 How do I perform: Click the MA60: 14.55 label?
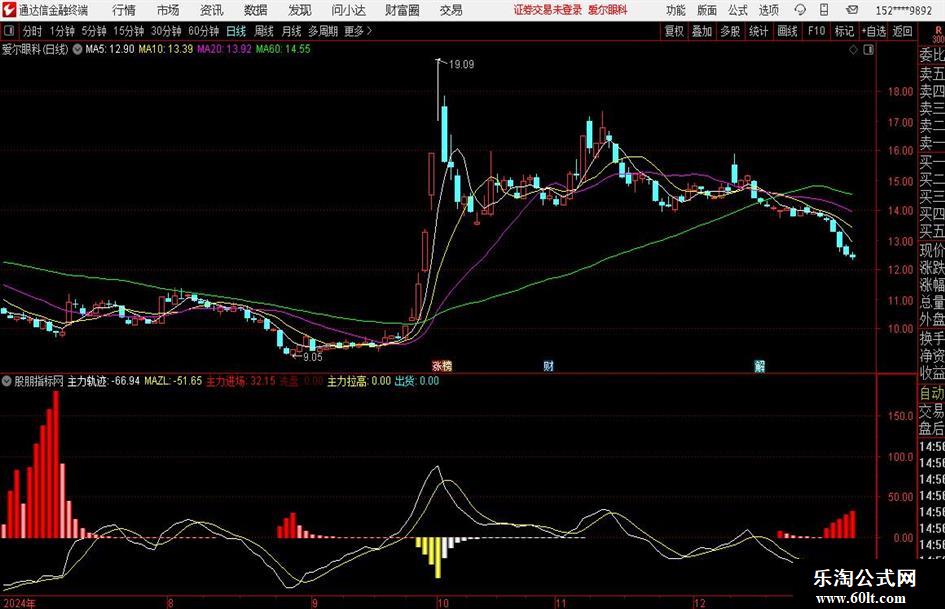(283, 49)
